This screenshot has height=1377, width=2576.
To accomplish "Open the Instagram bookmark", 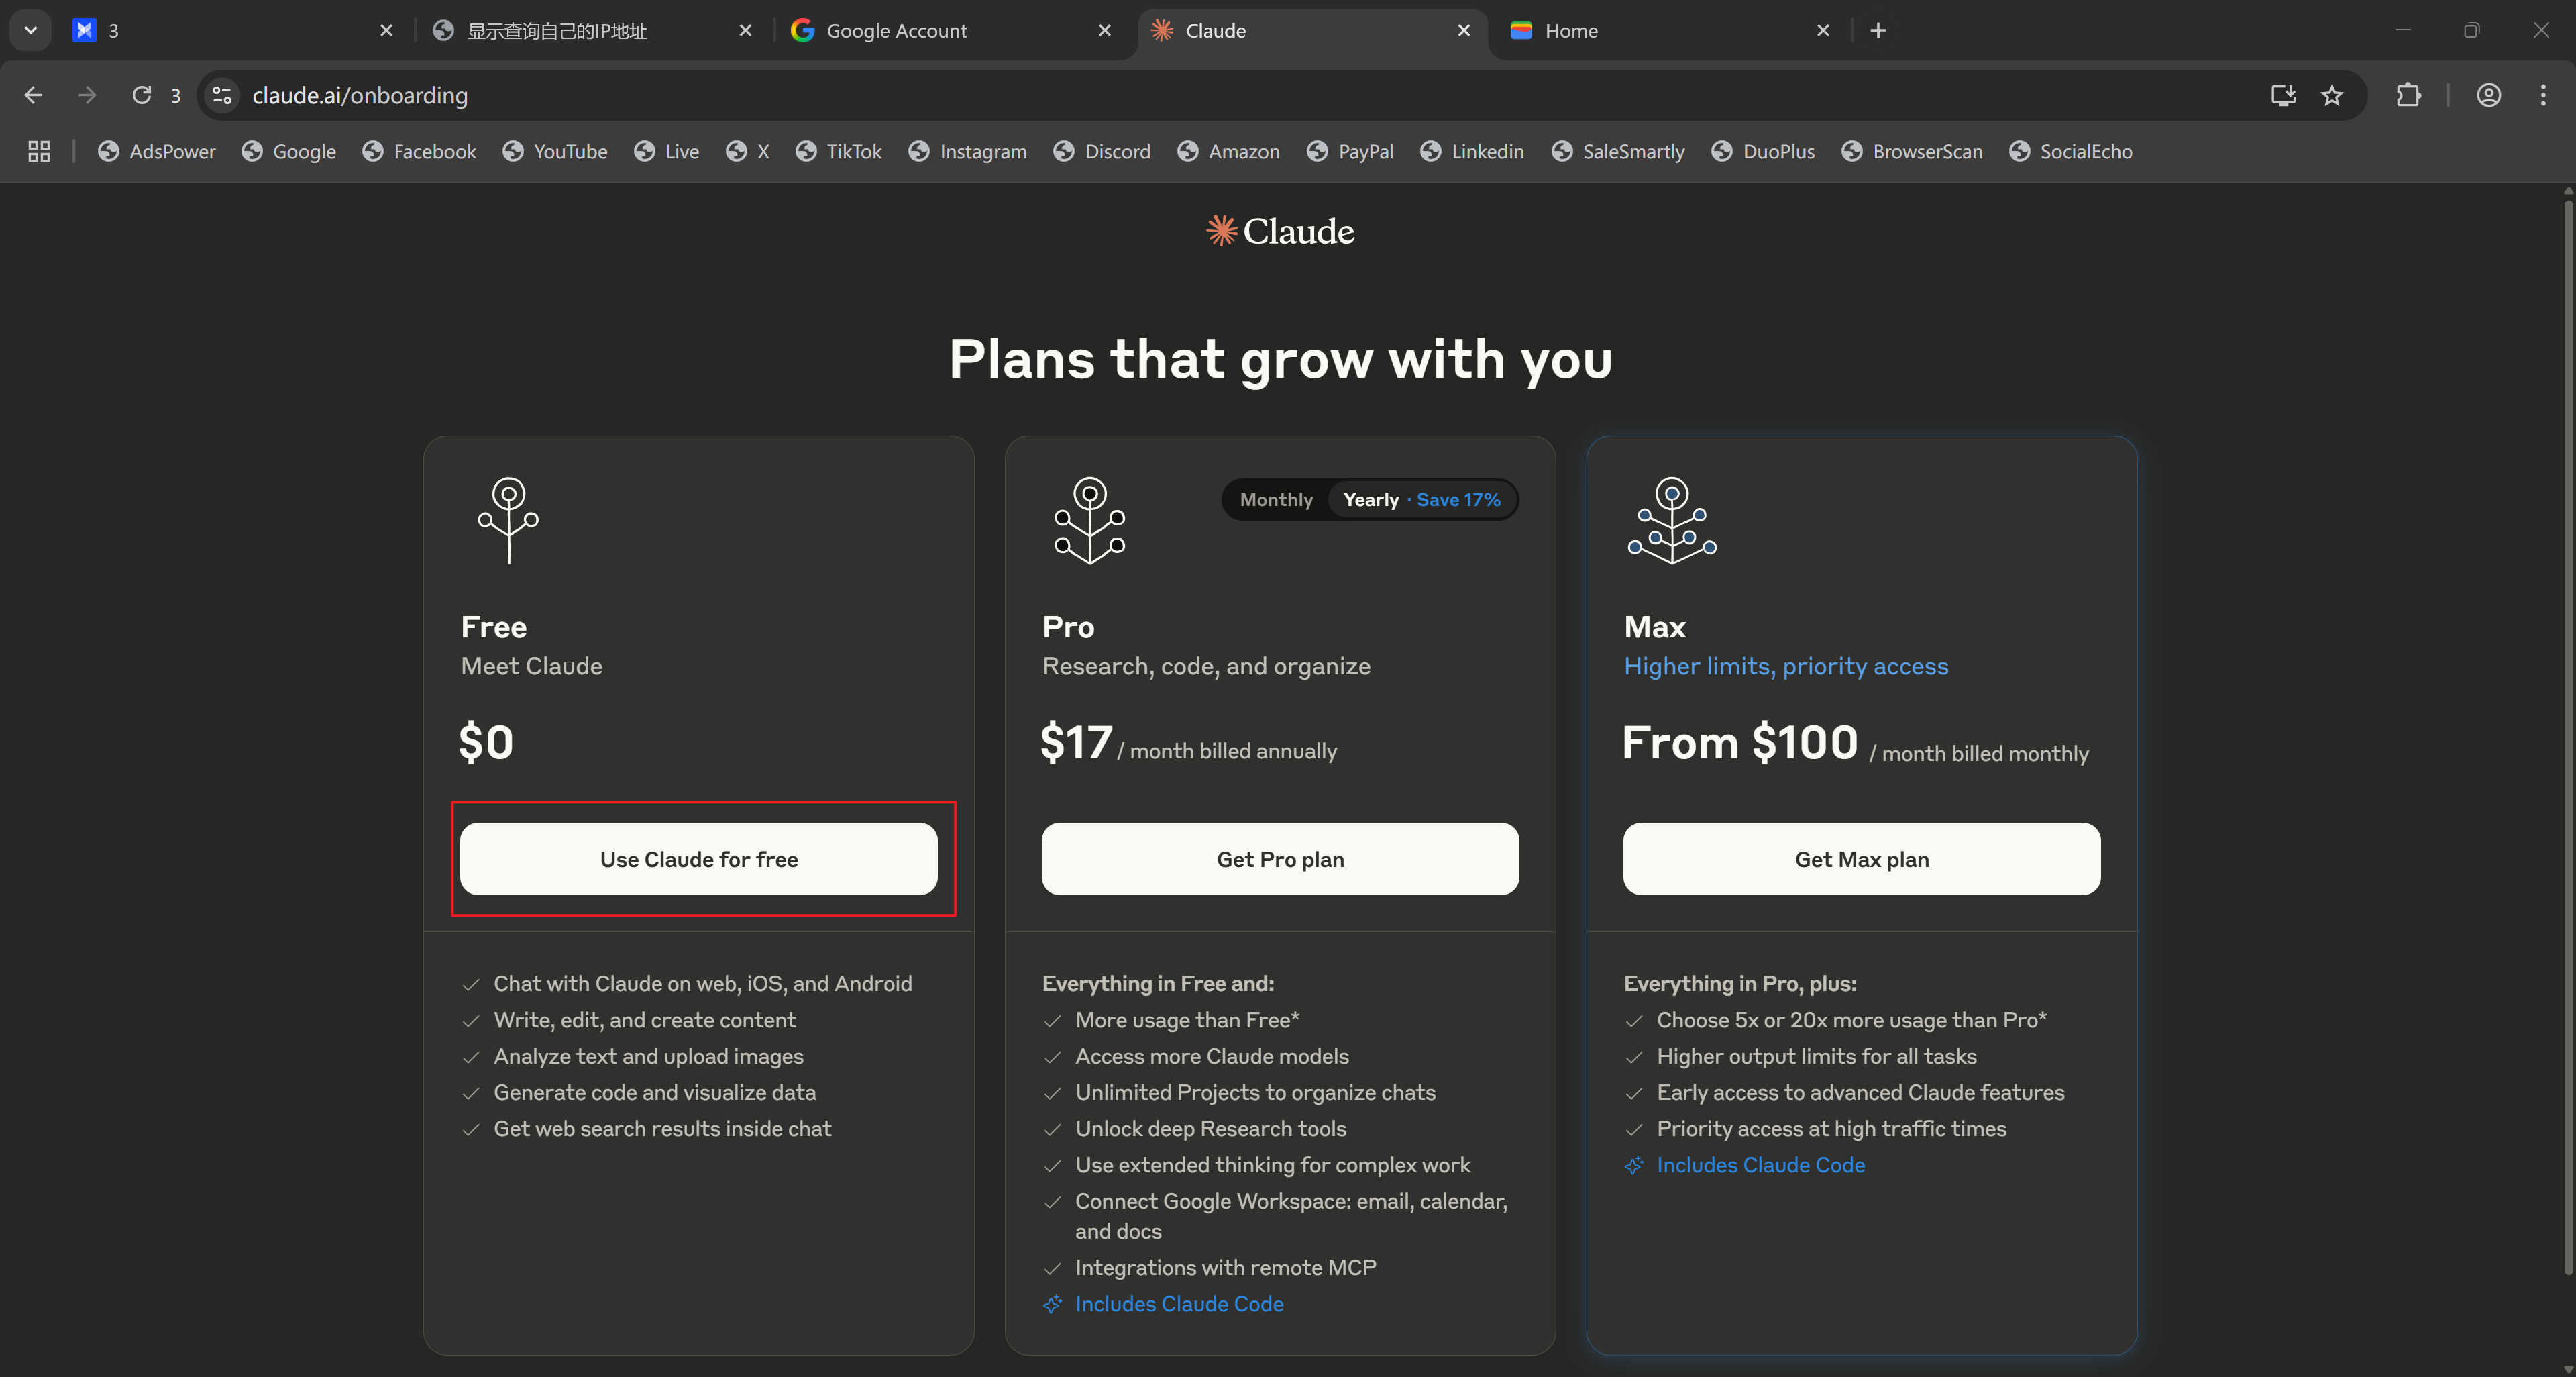I will 968,151.
